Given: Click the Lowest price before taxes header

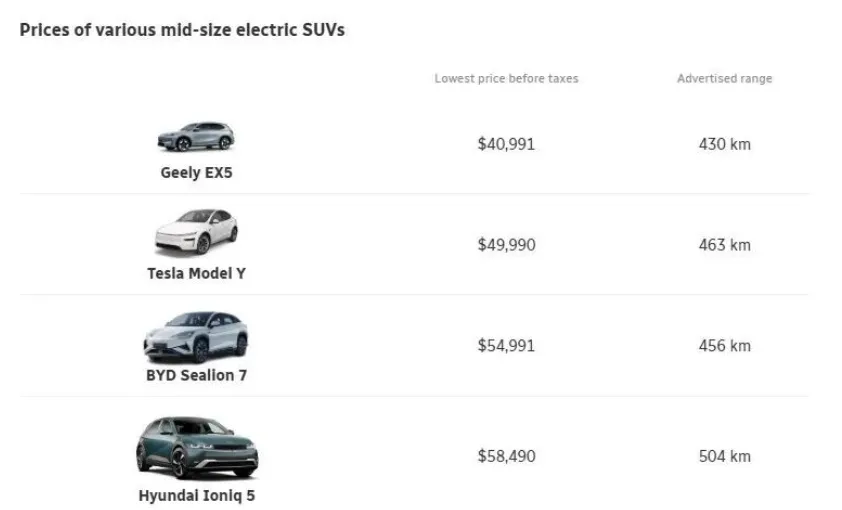Looking at the screenshot, I should coord(506,78).
